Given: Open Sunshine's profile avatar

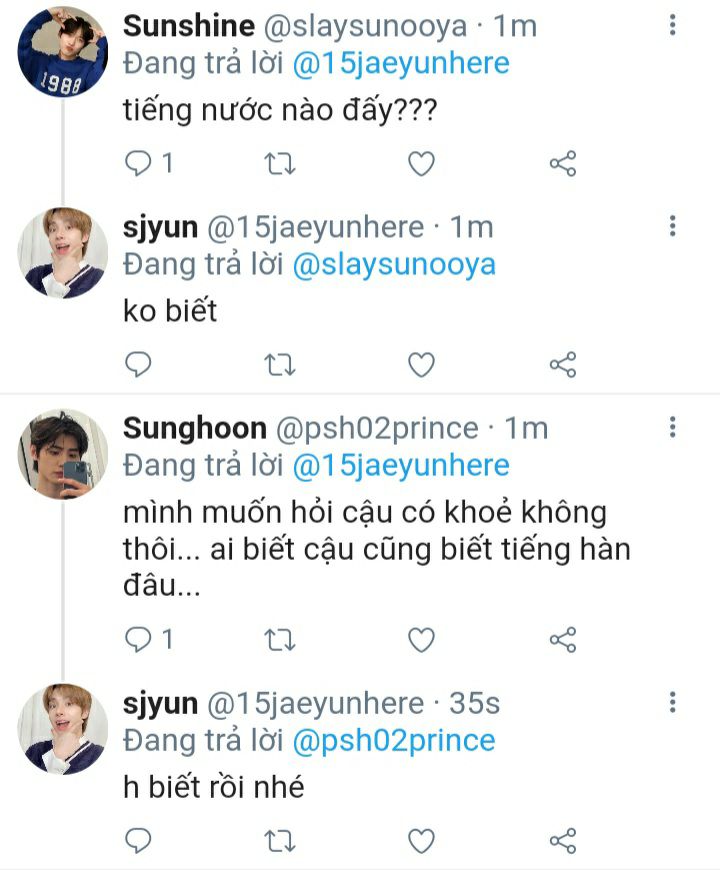Looking at the screenshot, I should point(62,52).
